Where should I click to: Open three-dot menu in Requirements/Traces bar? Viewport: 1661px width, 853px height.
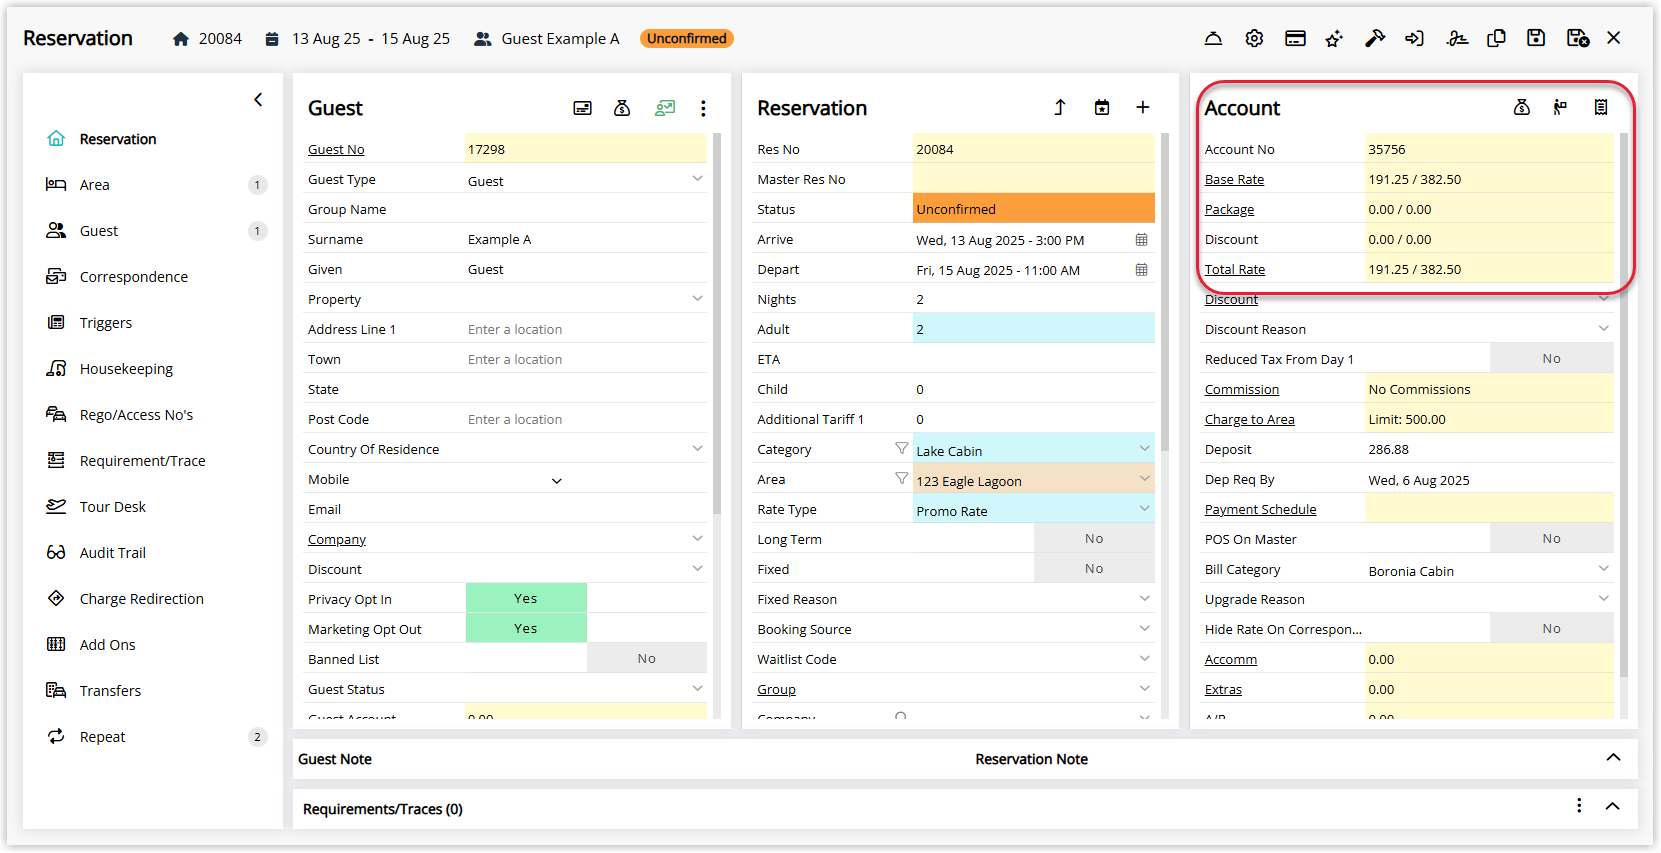[x=1579, y=806]
